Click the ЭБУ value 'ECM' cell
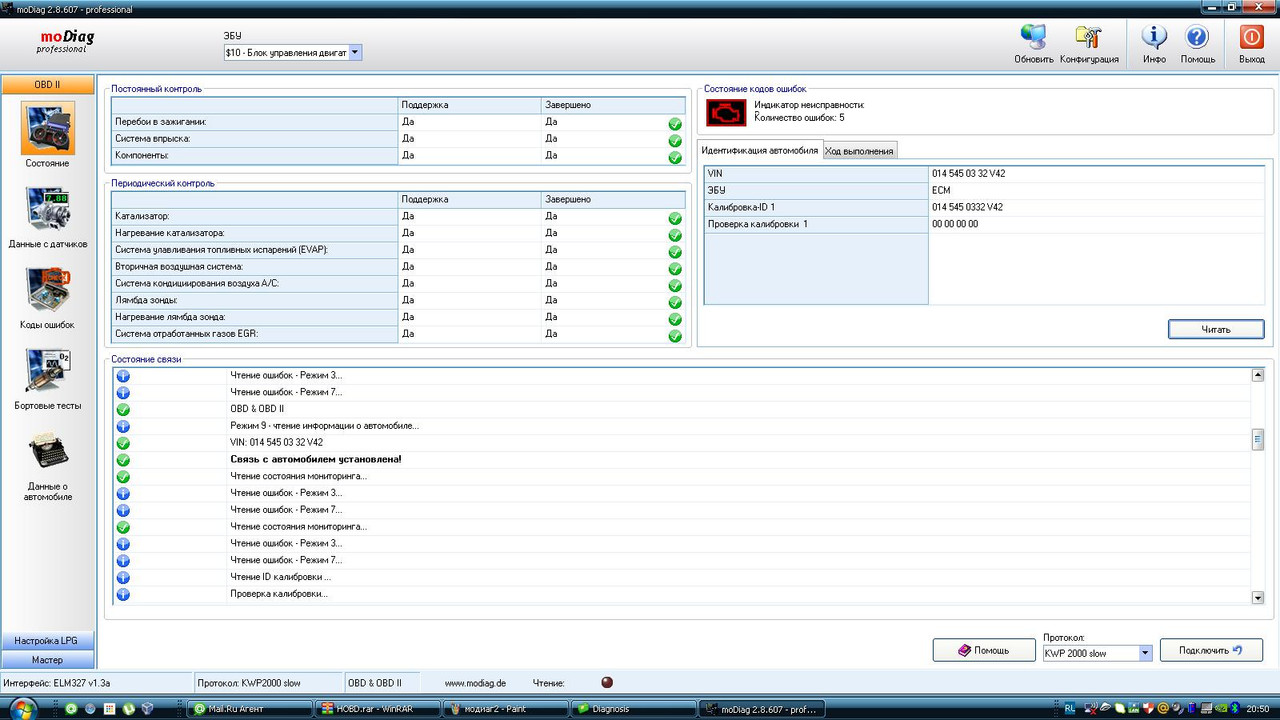Screen dimensions: 1280x720 pos(1098,190)
